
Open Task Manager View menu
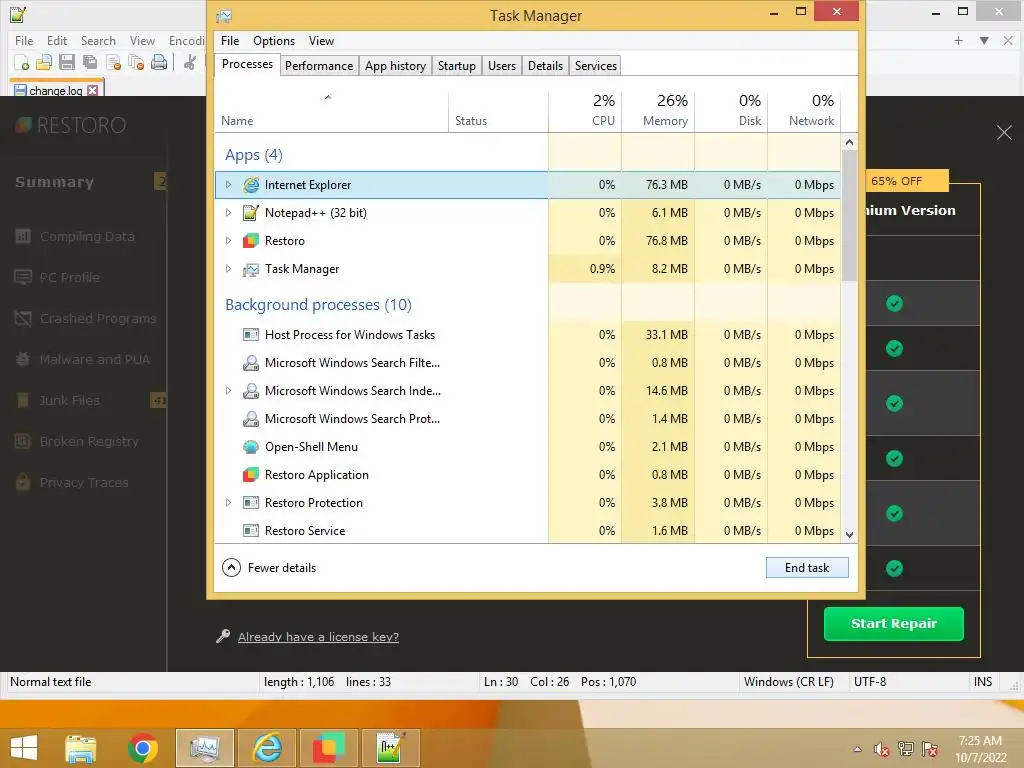[x=321, y=40]
